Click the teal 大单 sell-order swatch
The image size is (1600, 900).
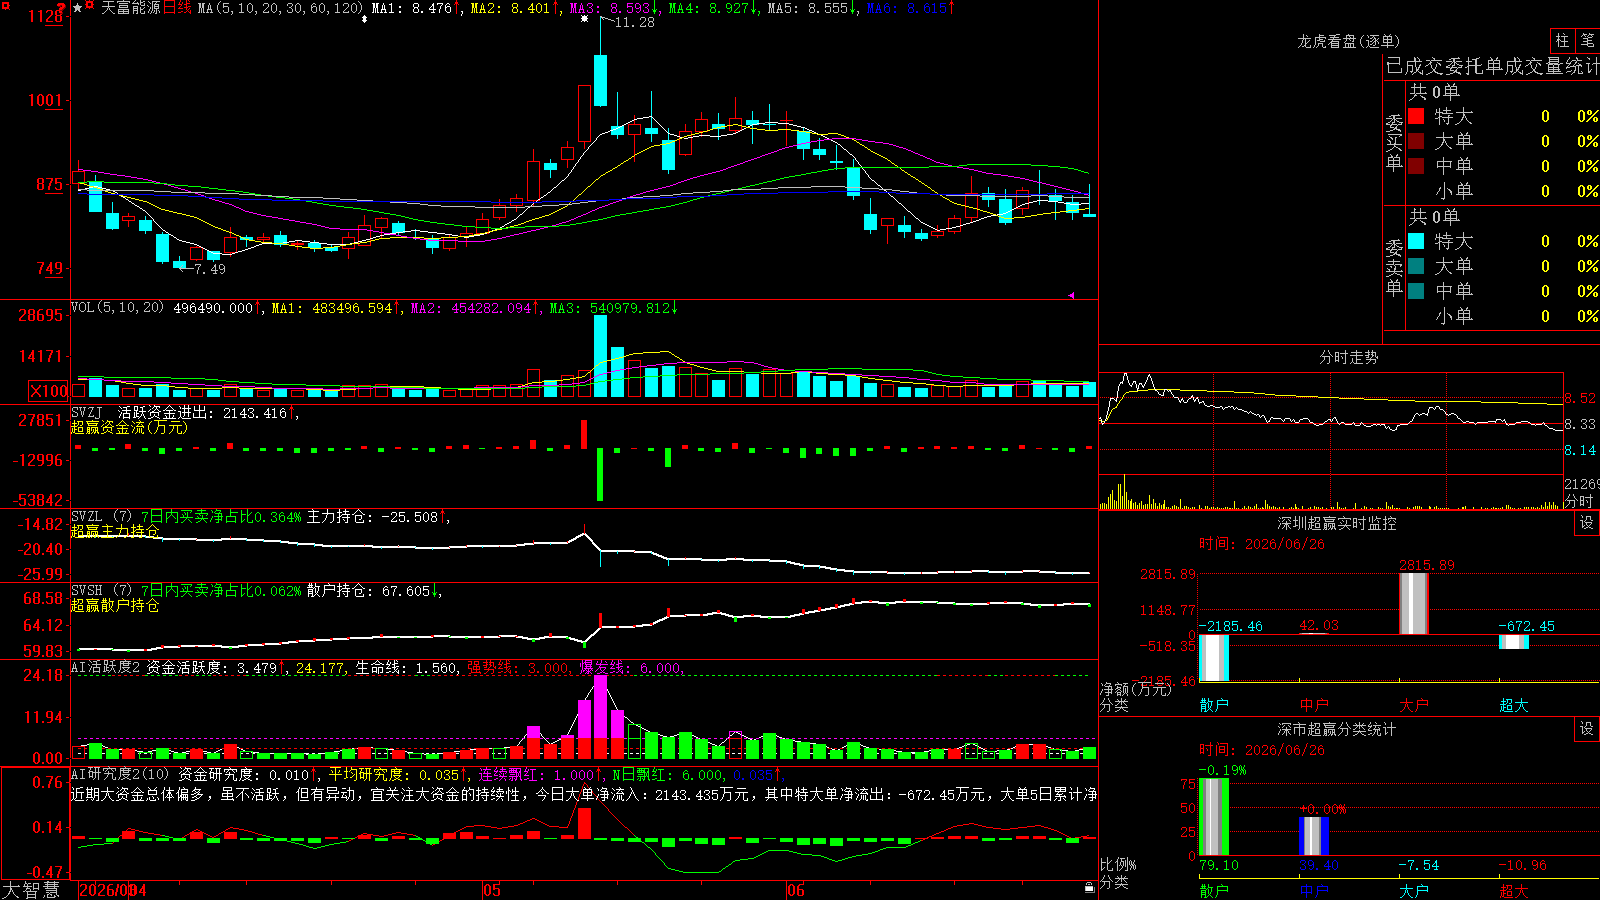pos(1416,266)
